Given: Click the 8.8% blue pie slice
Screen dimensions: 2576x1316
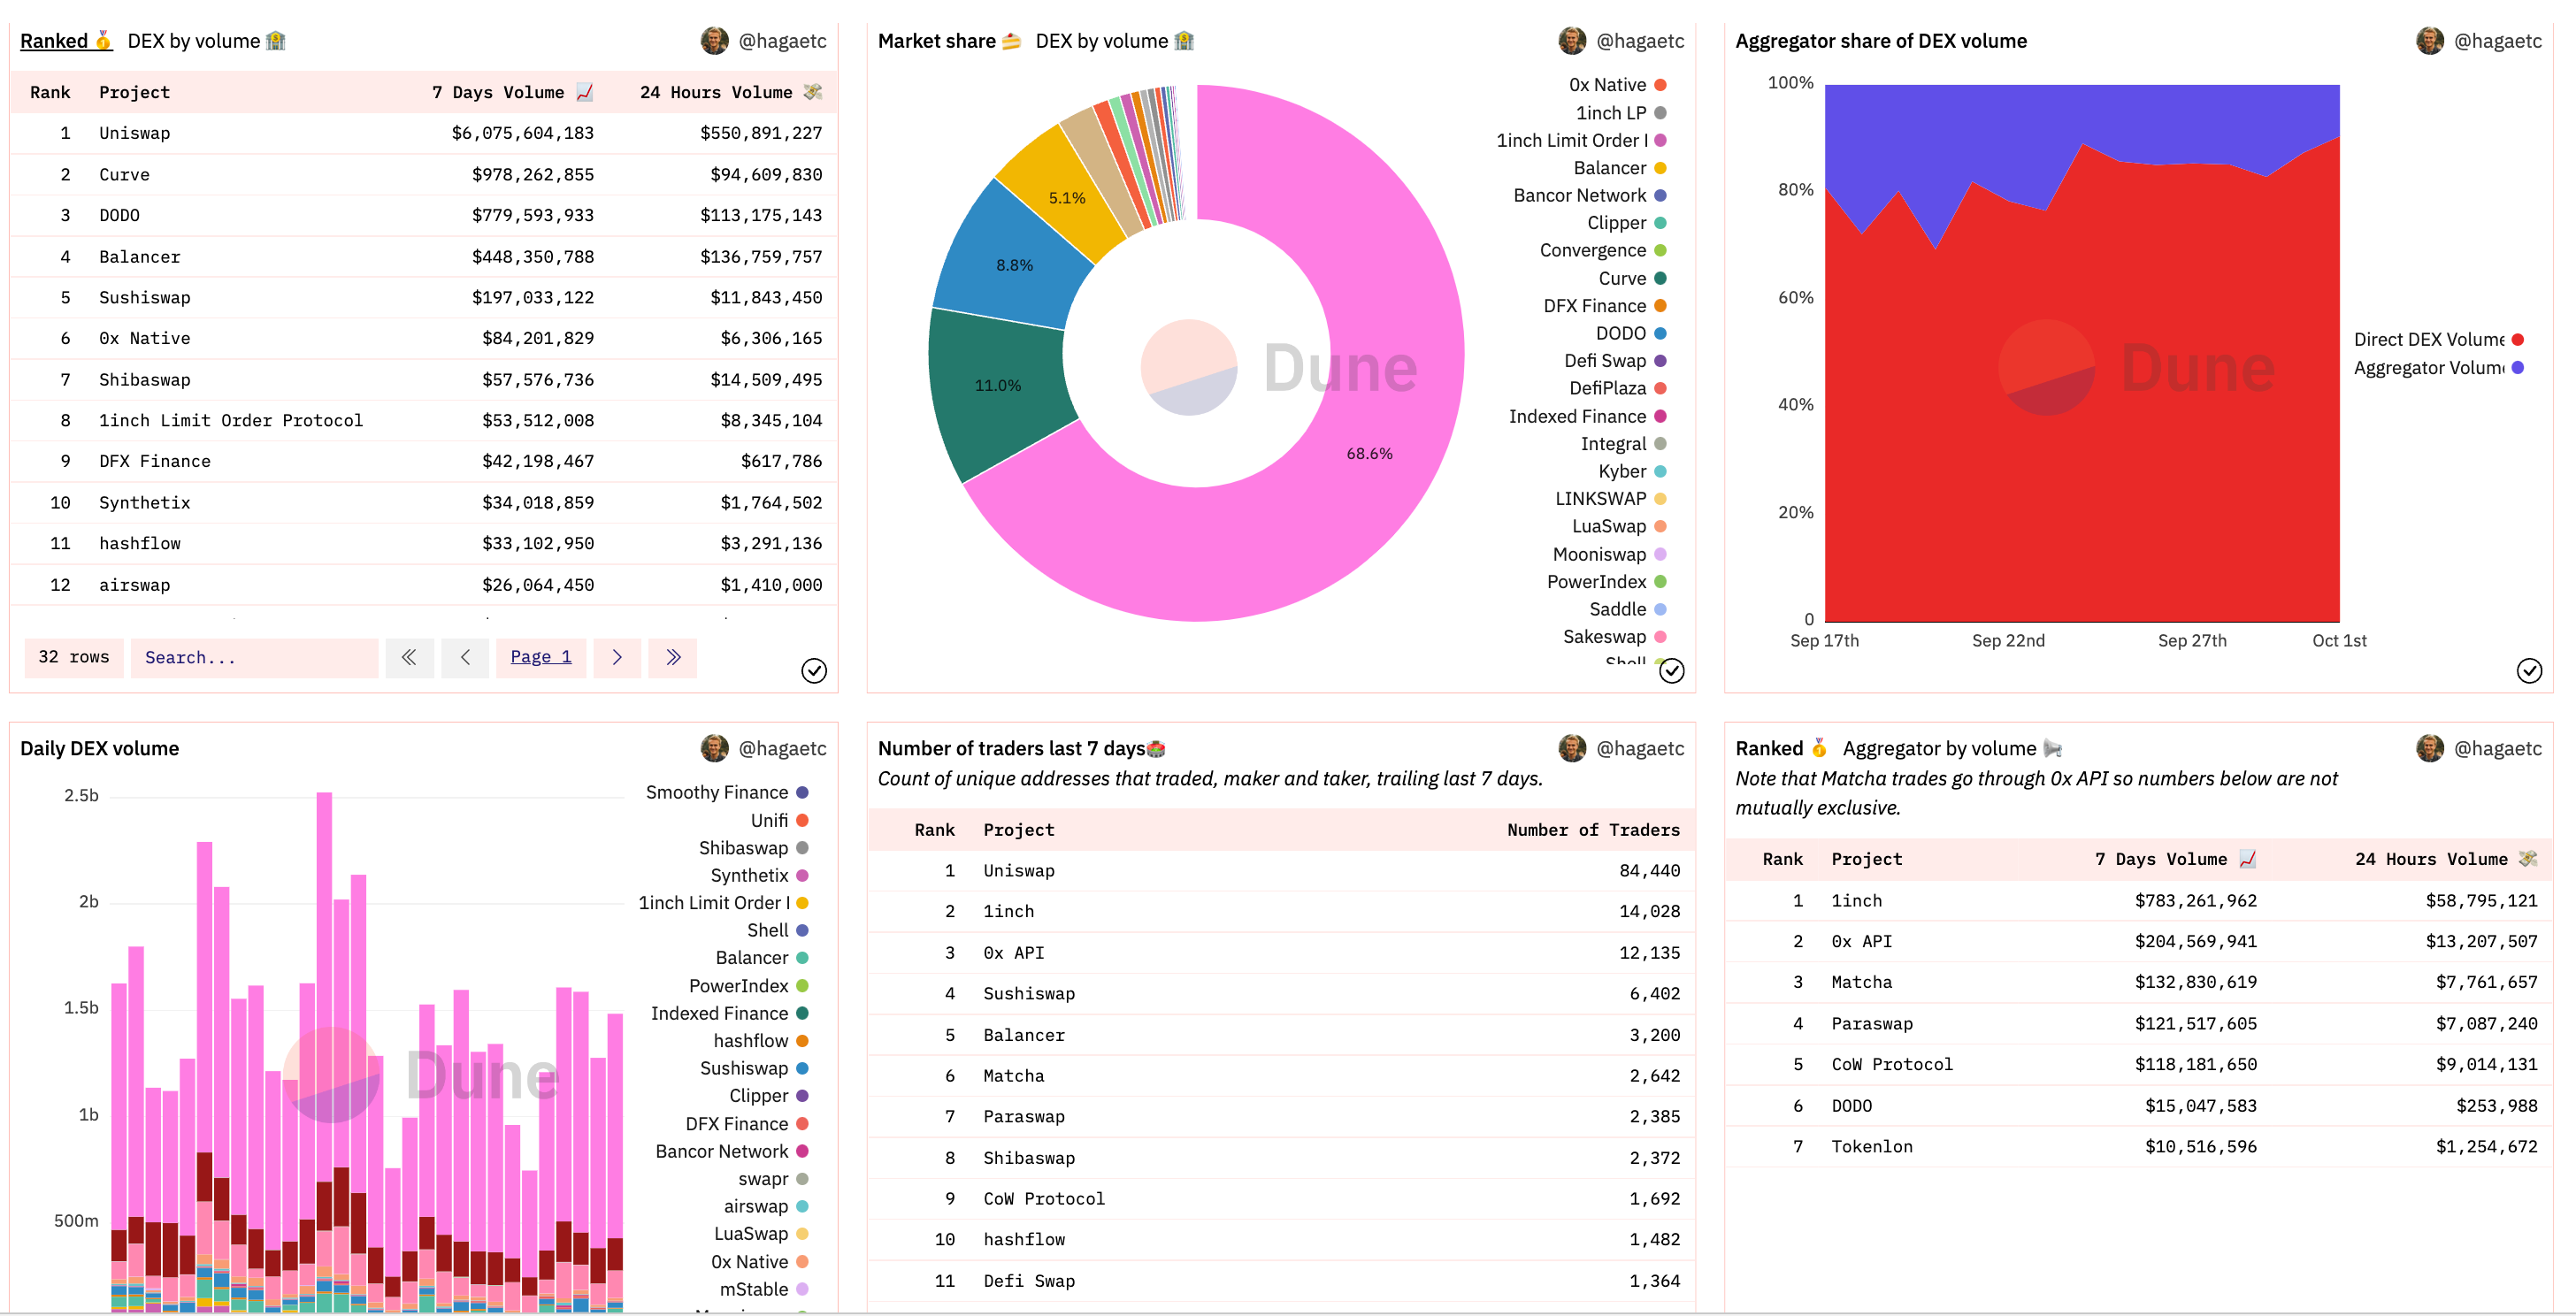Looking at the screenshot, I should coord(1014,264).
